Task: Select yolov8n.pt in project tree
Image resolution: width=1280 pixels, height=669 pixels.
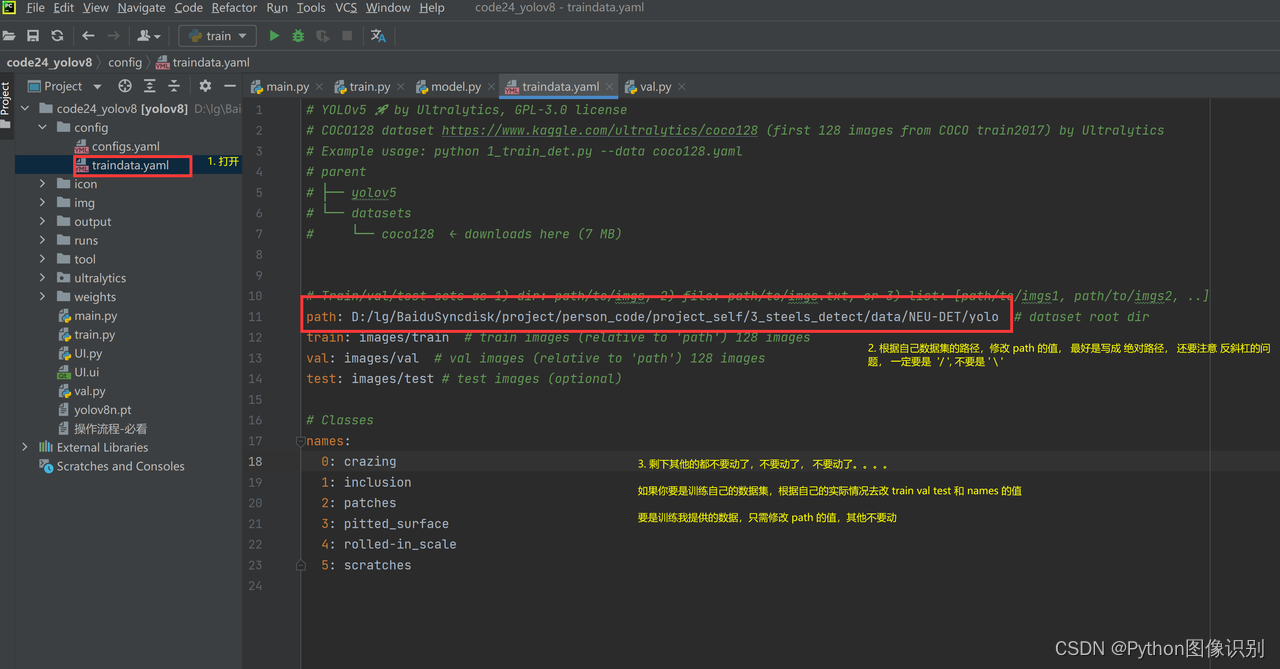Action: [x=102, y=410]
